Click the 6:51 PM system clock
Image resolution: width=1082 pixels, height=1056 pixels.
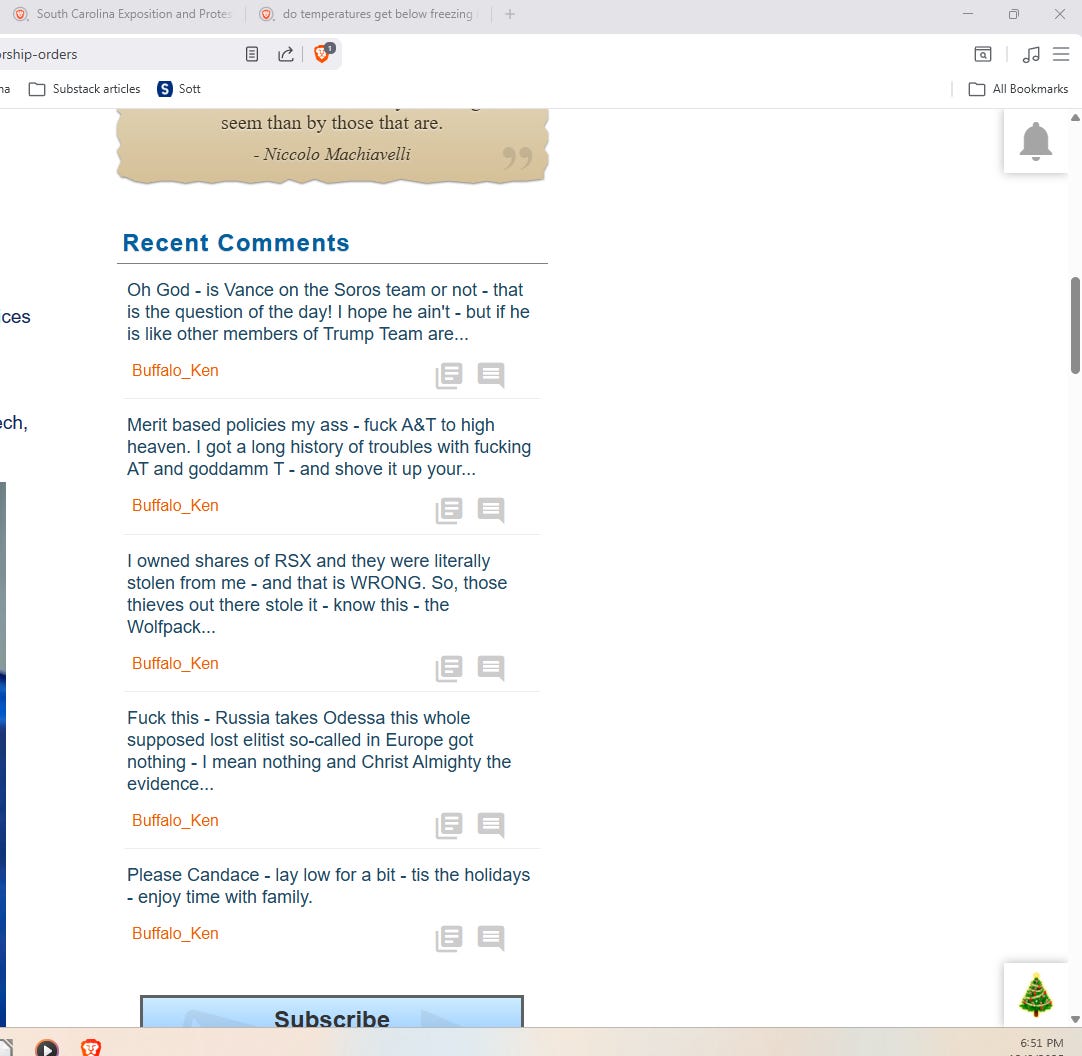click(1041, 1043)
